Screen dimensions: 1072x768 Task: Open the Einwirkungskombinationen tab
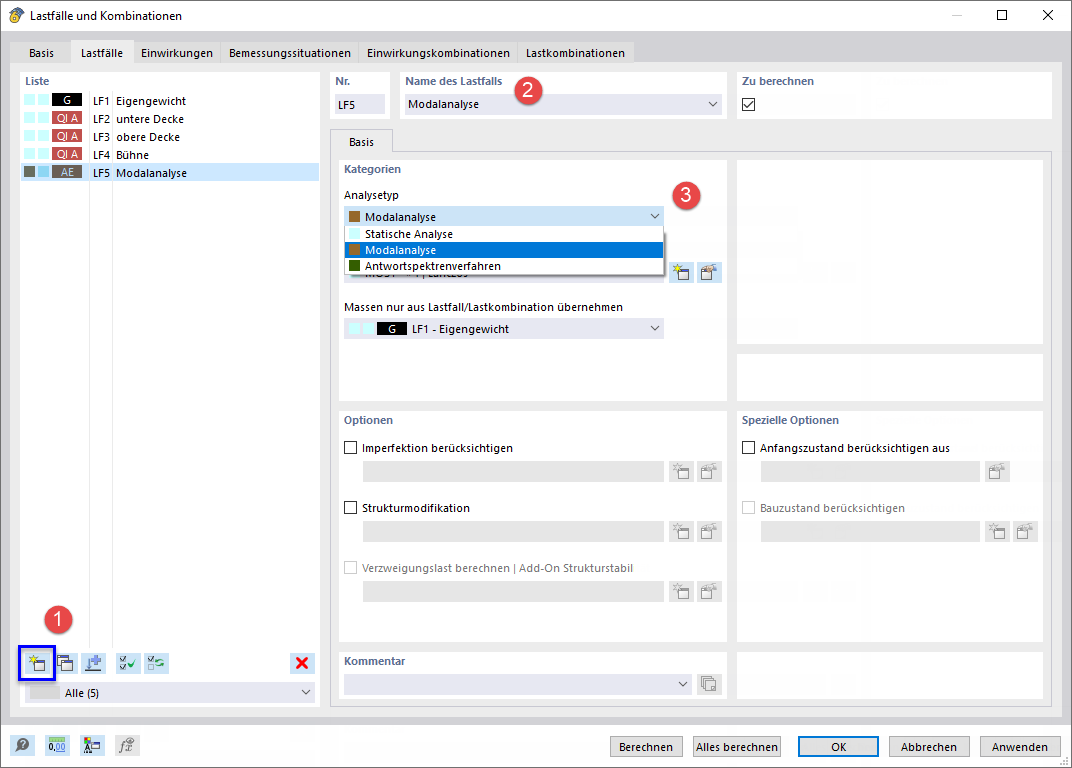click(x=438, y=53)
